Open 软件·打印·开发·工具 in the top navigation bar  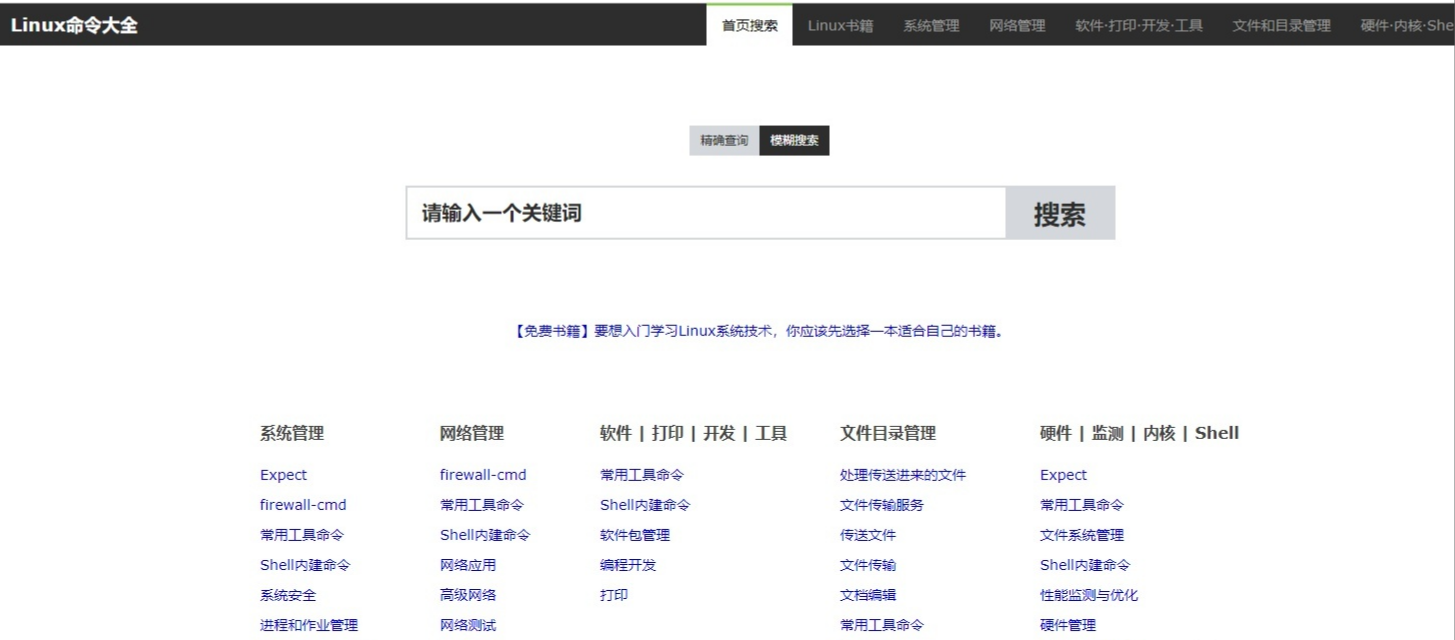pyautogui.click(x=1139, y=26)
